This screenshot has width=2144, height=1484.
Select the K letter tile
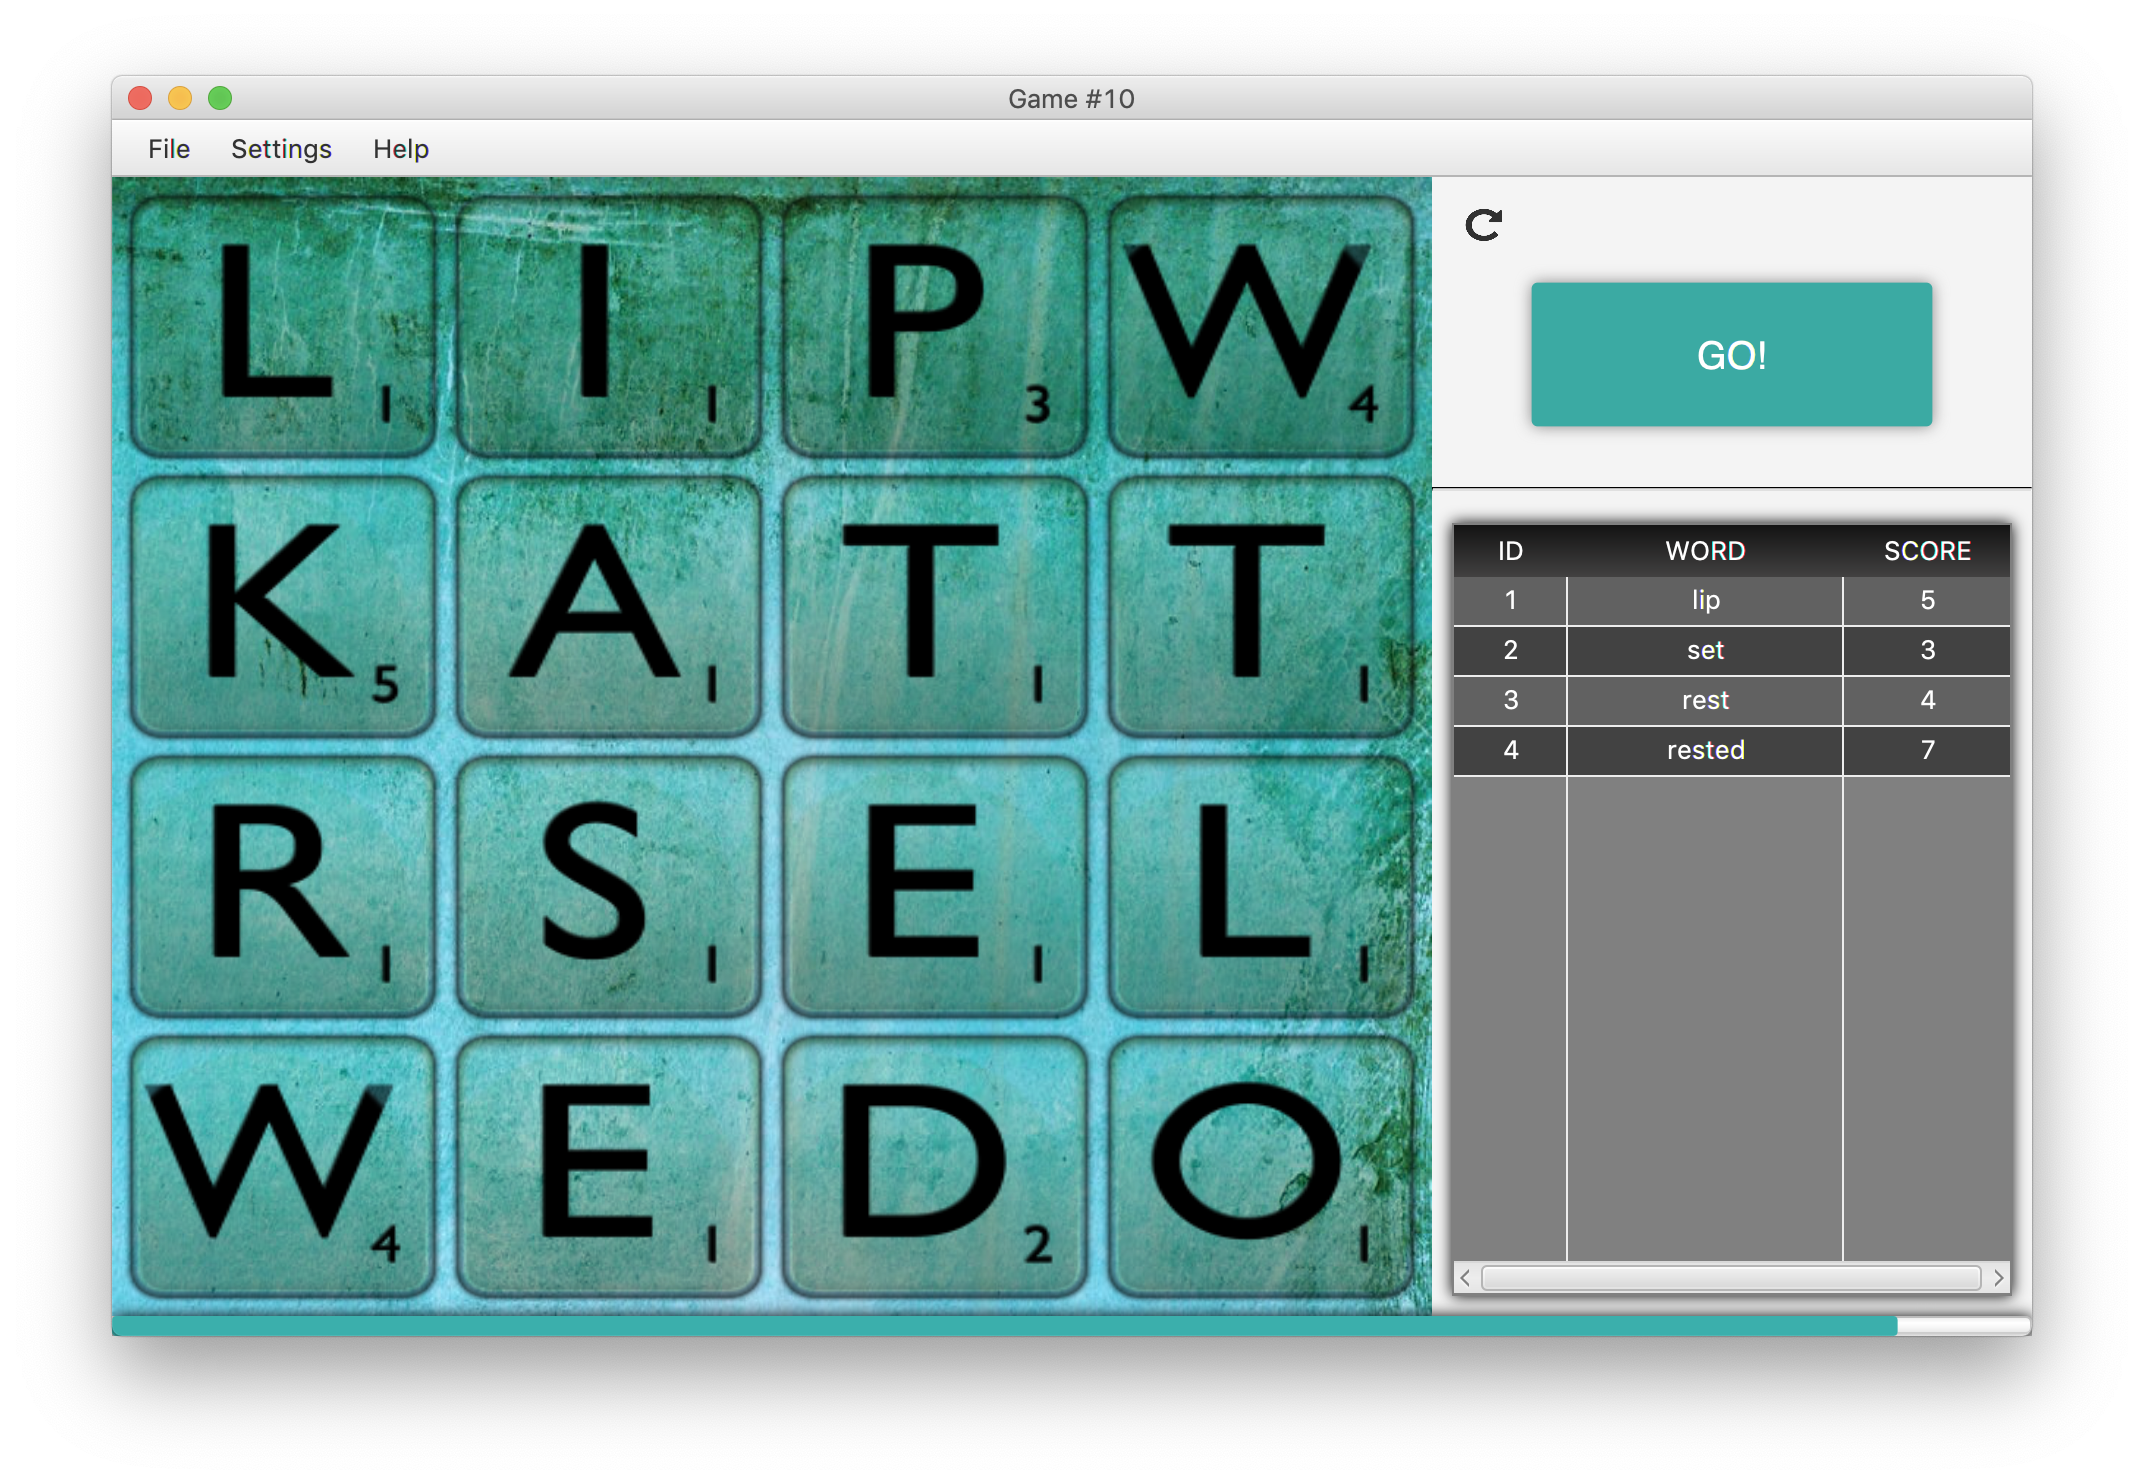(x=283, y=607)
